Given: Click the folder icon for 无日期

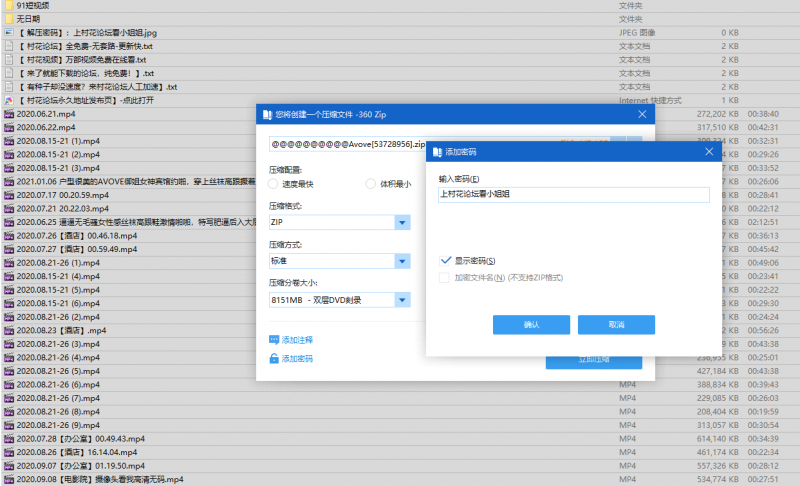Looking at the screenshot, I should (x=9, y=19).
